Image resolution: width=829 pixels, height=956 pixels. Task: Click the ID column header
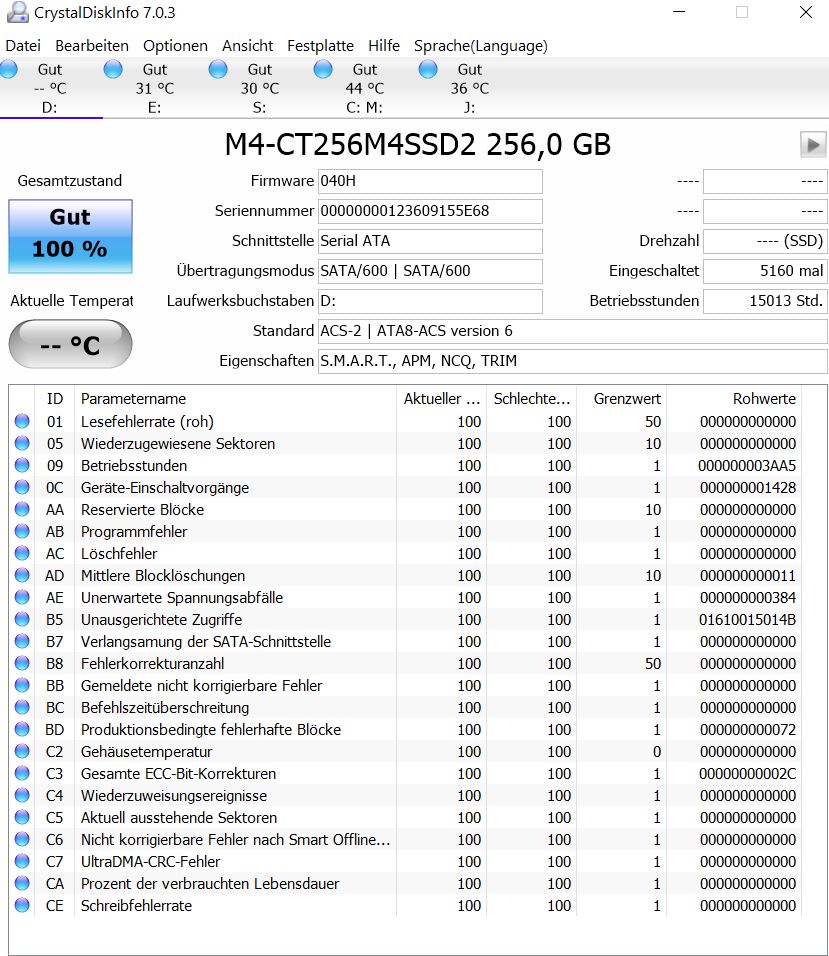[x=55, y=399]
